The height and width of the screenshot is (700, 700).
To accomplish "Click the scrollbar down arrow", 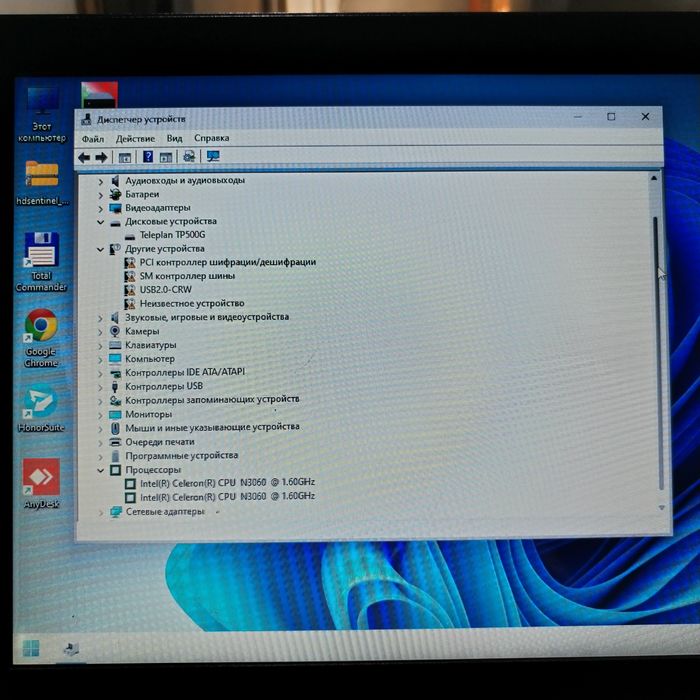I will coord(662,508).
